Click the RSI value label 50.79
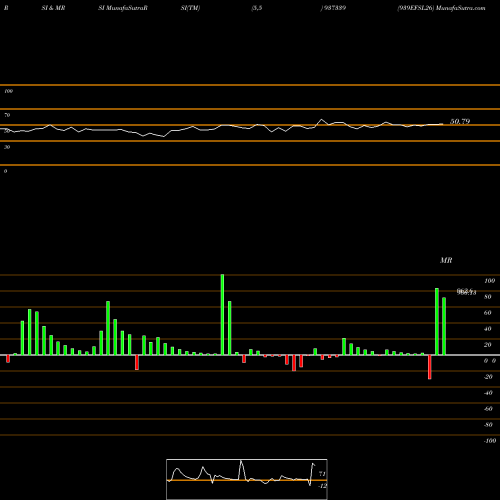The image size is (500, 500). 460,121
